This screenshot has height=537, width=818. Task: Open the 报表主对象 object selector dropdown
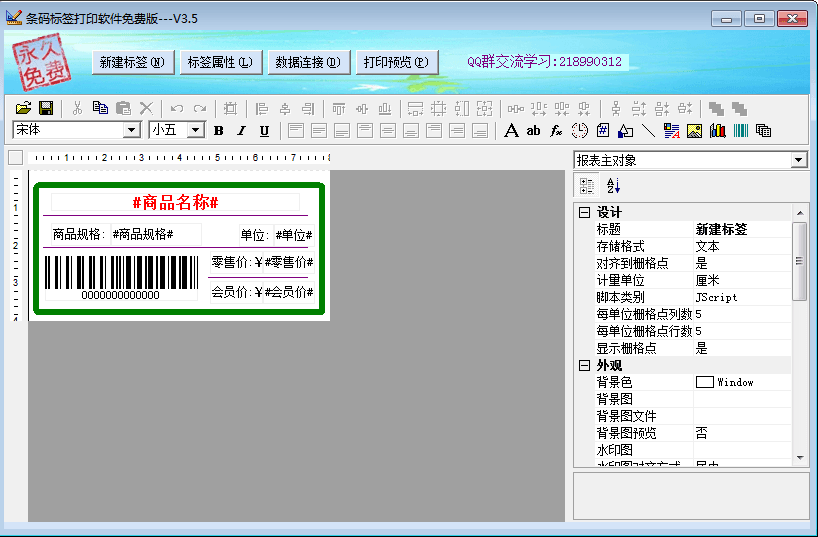[x=798, y=160]
